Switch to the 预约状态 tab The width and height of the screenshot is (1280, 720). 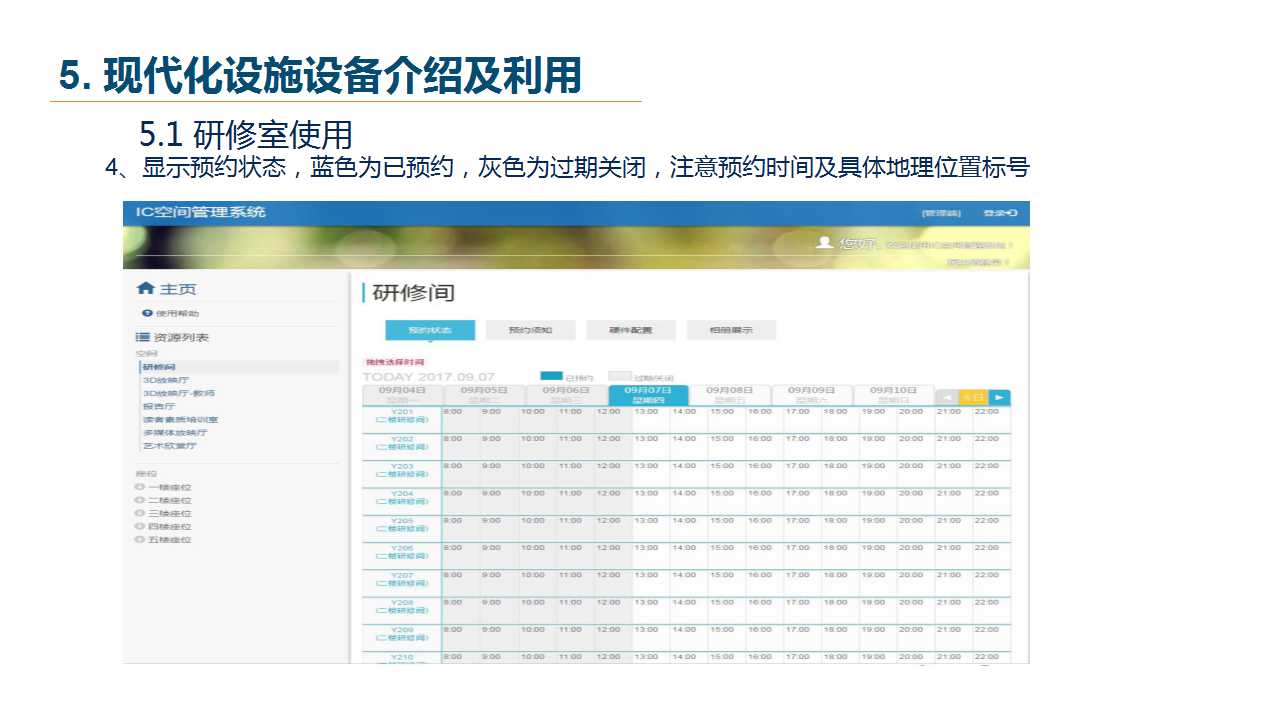430,330
